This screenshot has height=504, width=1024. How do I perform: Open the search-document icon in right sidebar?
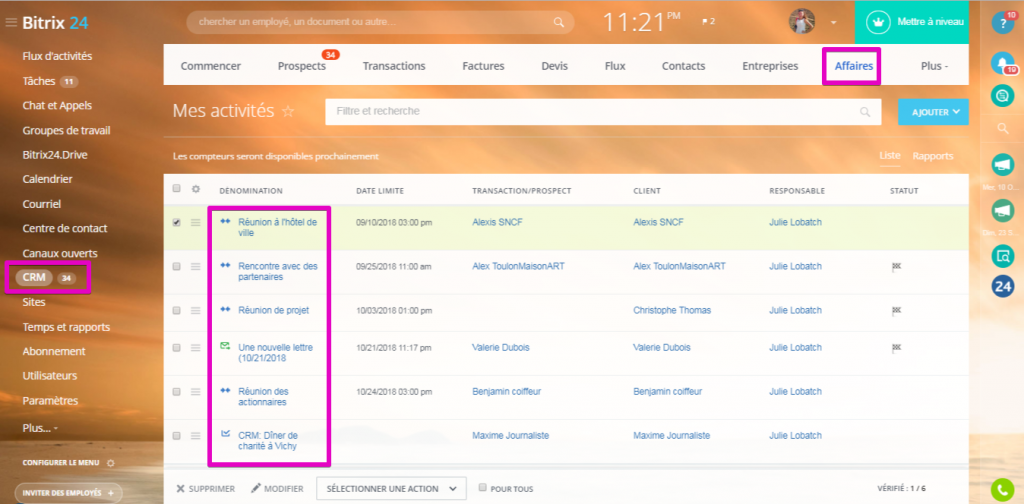1002,255
